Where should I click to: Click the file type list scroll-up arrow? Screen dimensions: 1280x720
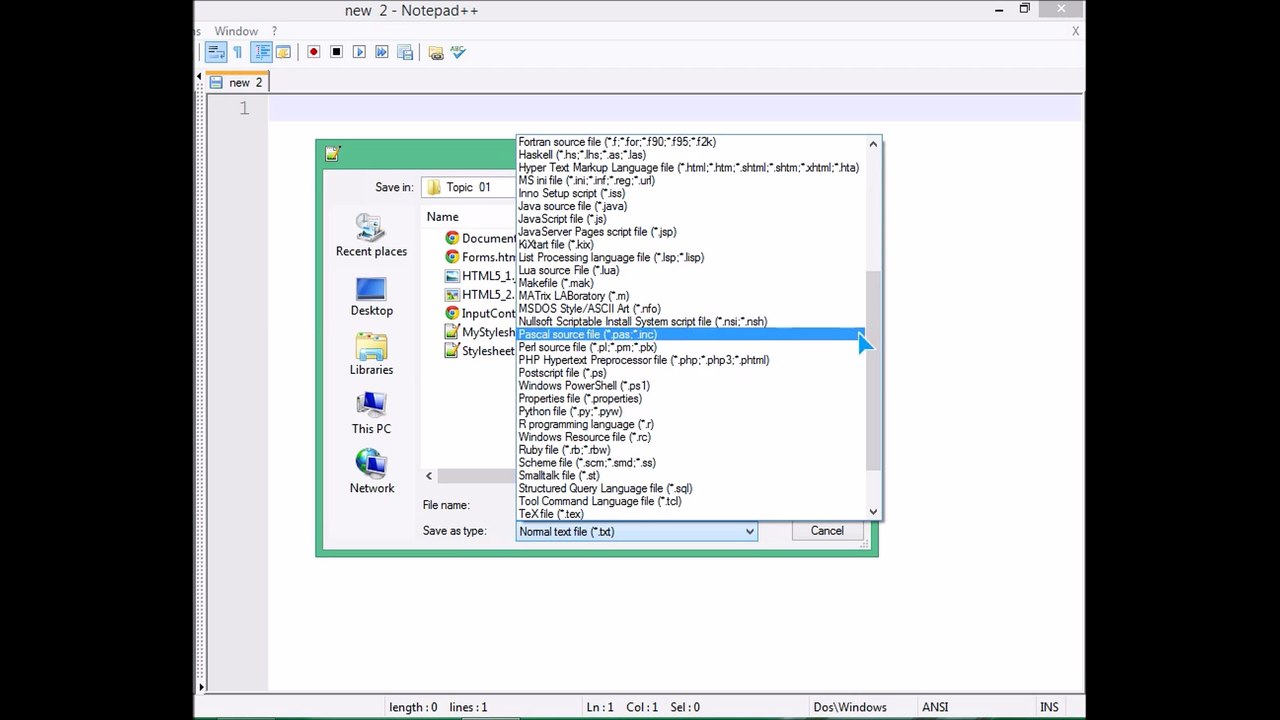pyautogui.click(x=873, y=144)
